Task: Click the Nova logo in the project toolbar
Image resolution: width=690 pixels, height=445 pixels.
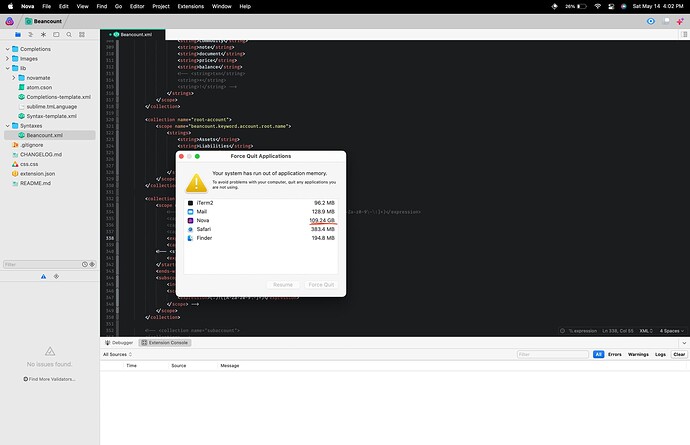Action: [9, 21]
